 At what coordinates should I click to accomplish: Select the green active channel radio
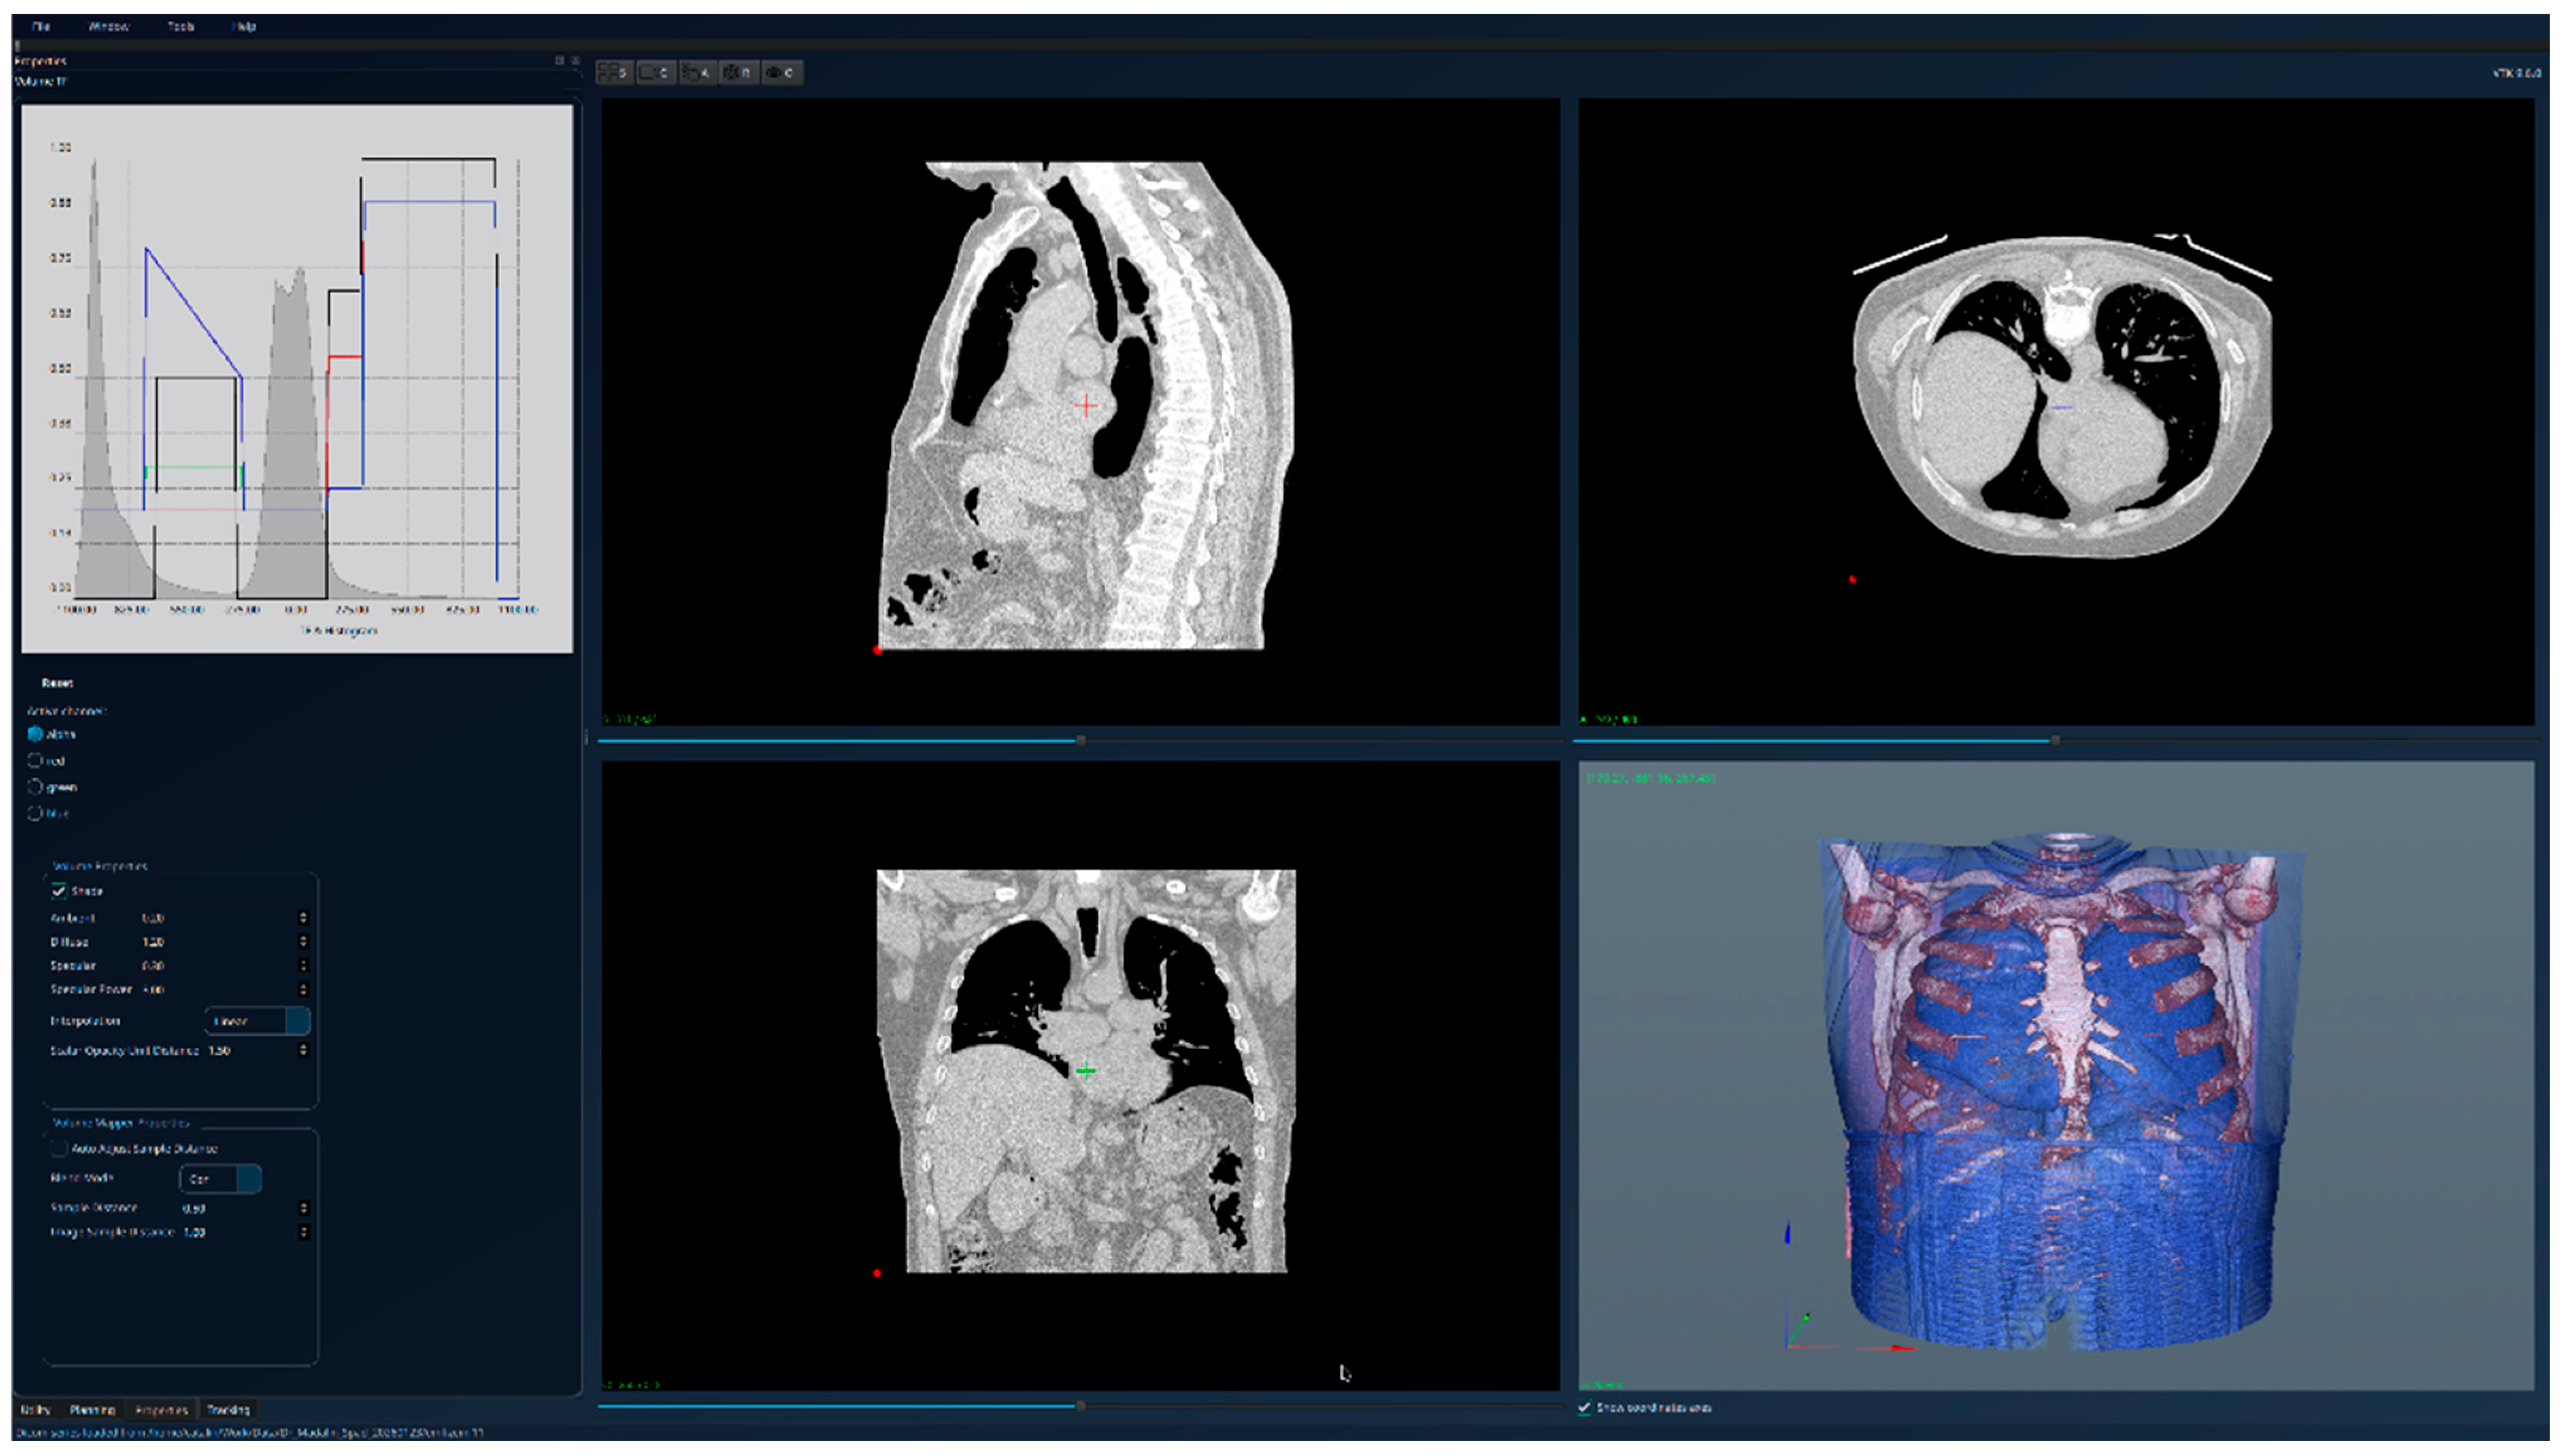(x=35, y=787)
